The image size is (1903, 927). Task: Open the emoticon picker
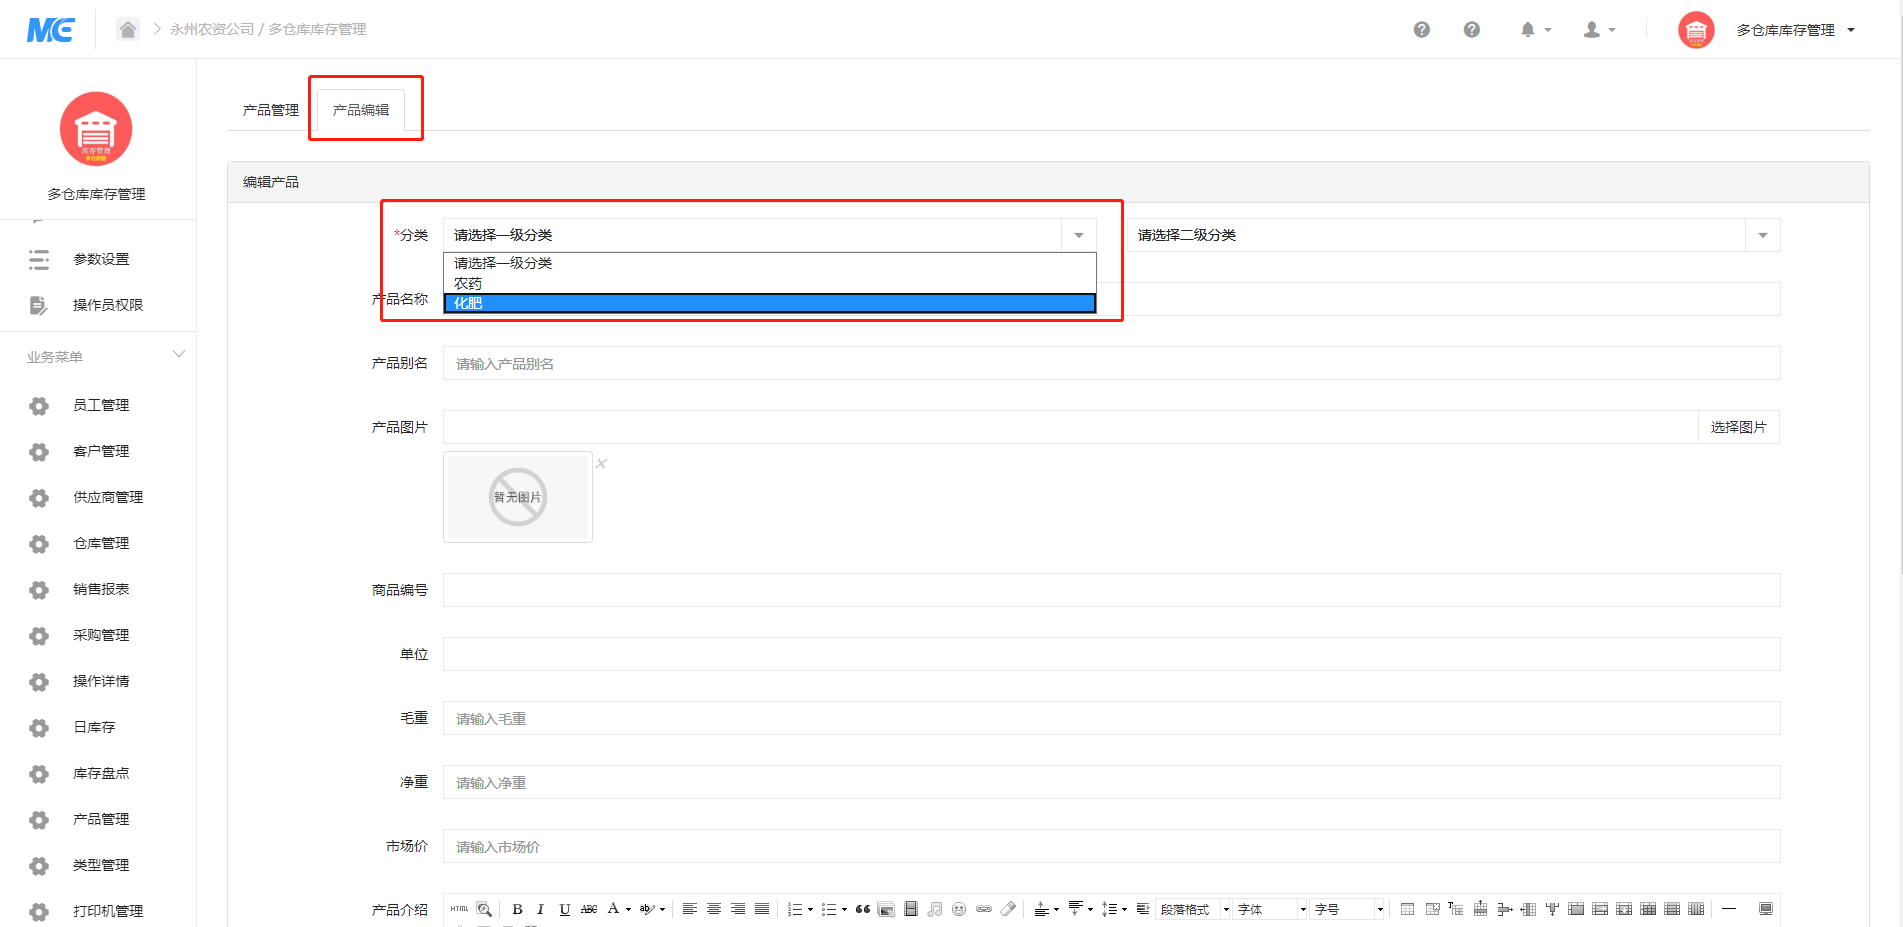coord(959,909)
